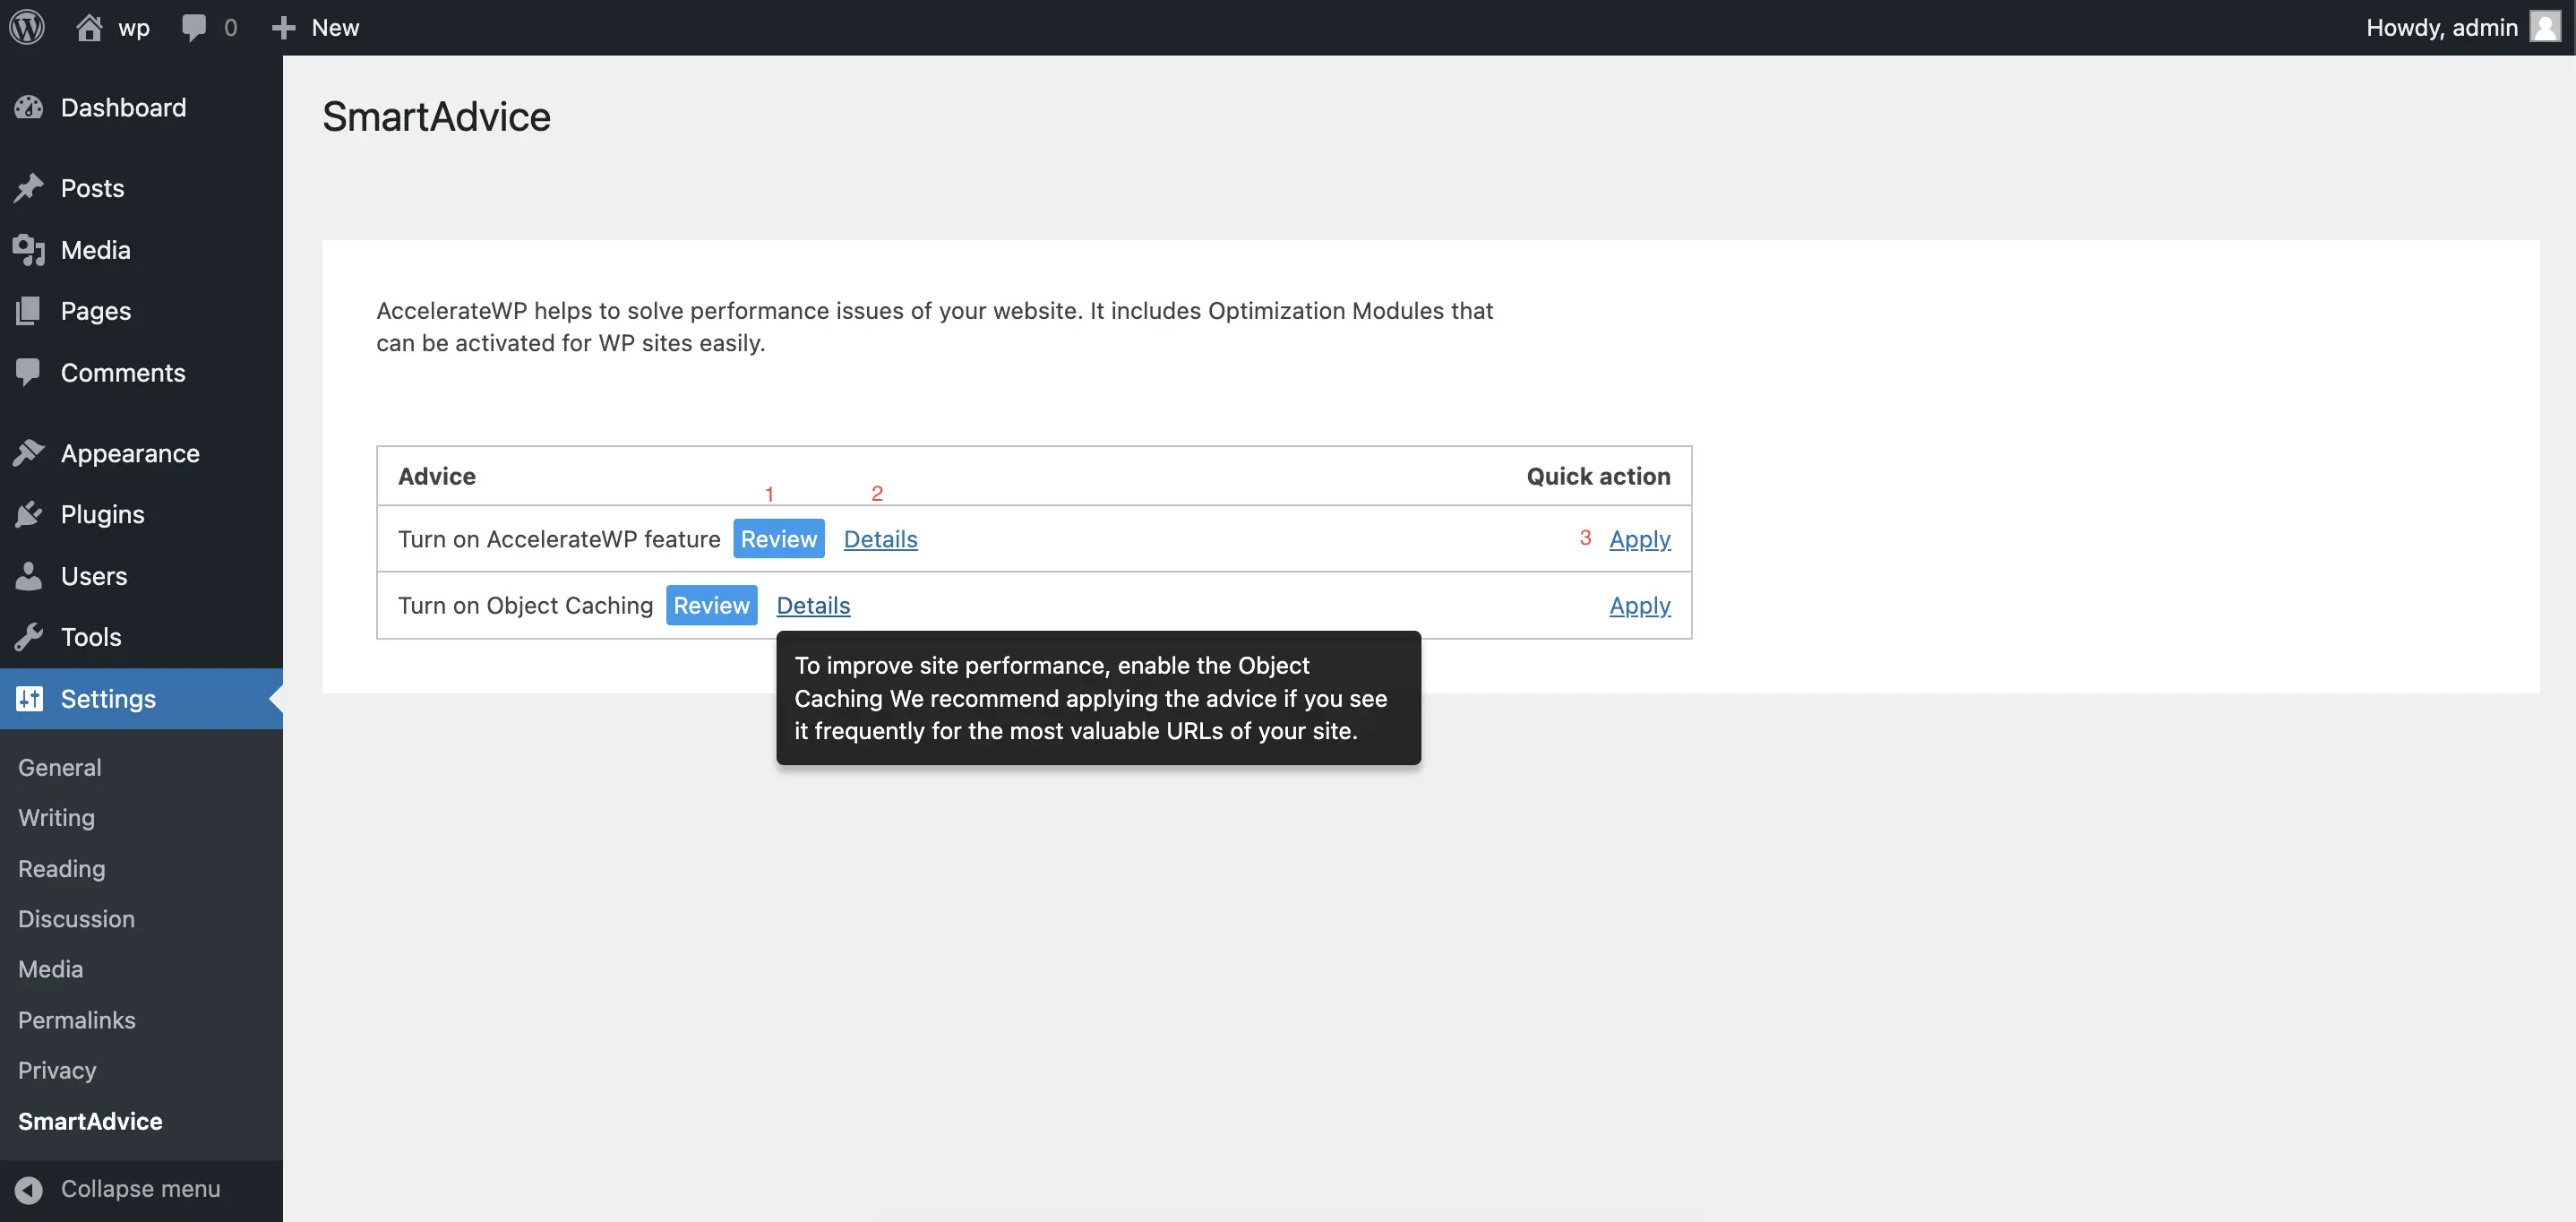2576x1222 pixels.
Task: Click the Settings sliders icon
Action: [x=29, y=698]
